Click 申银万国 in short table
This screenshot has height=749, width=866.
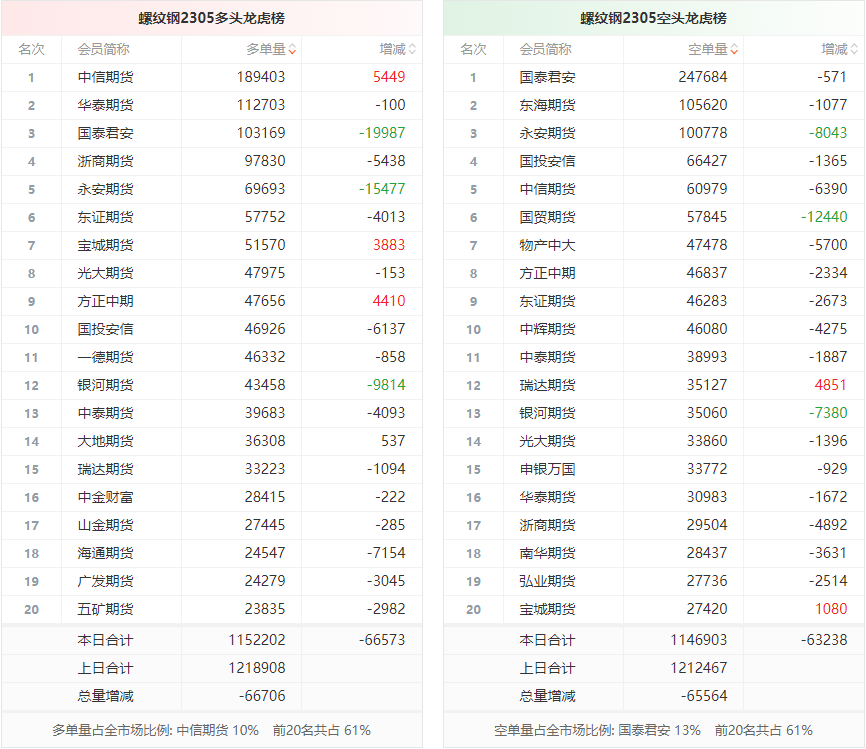[x=547, y=469]
